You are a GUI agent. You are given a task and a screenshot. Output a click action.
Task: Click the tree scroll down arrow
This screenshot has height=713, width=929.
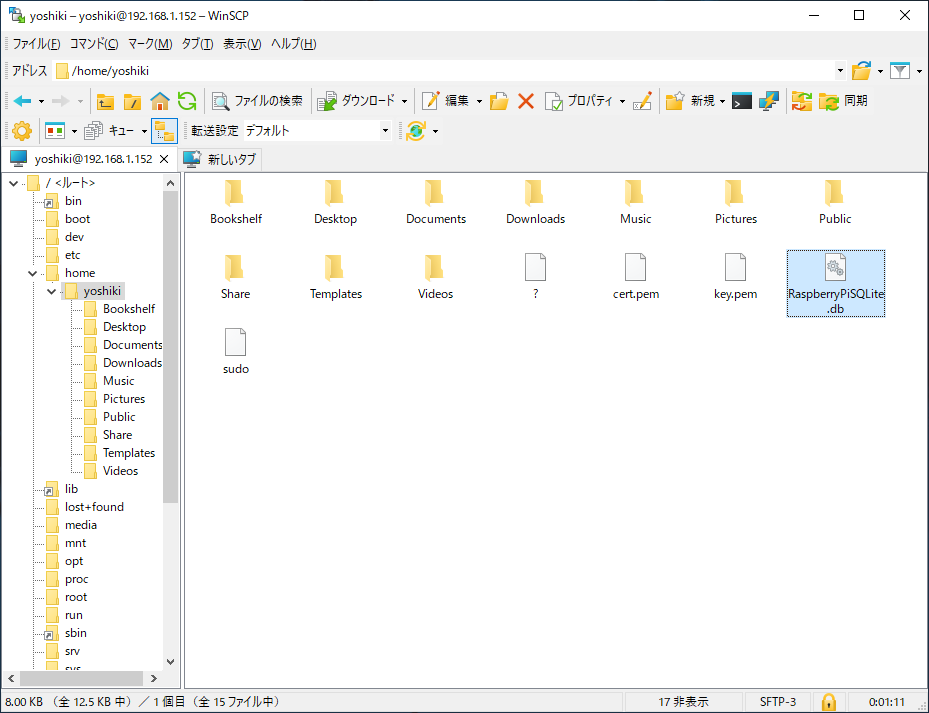coord(170,662)
